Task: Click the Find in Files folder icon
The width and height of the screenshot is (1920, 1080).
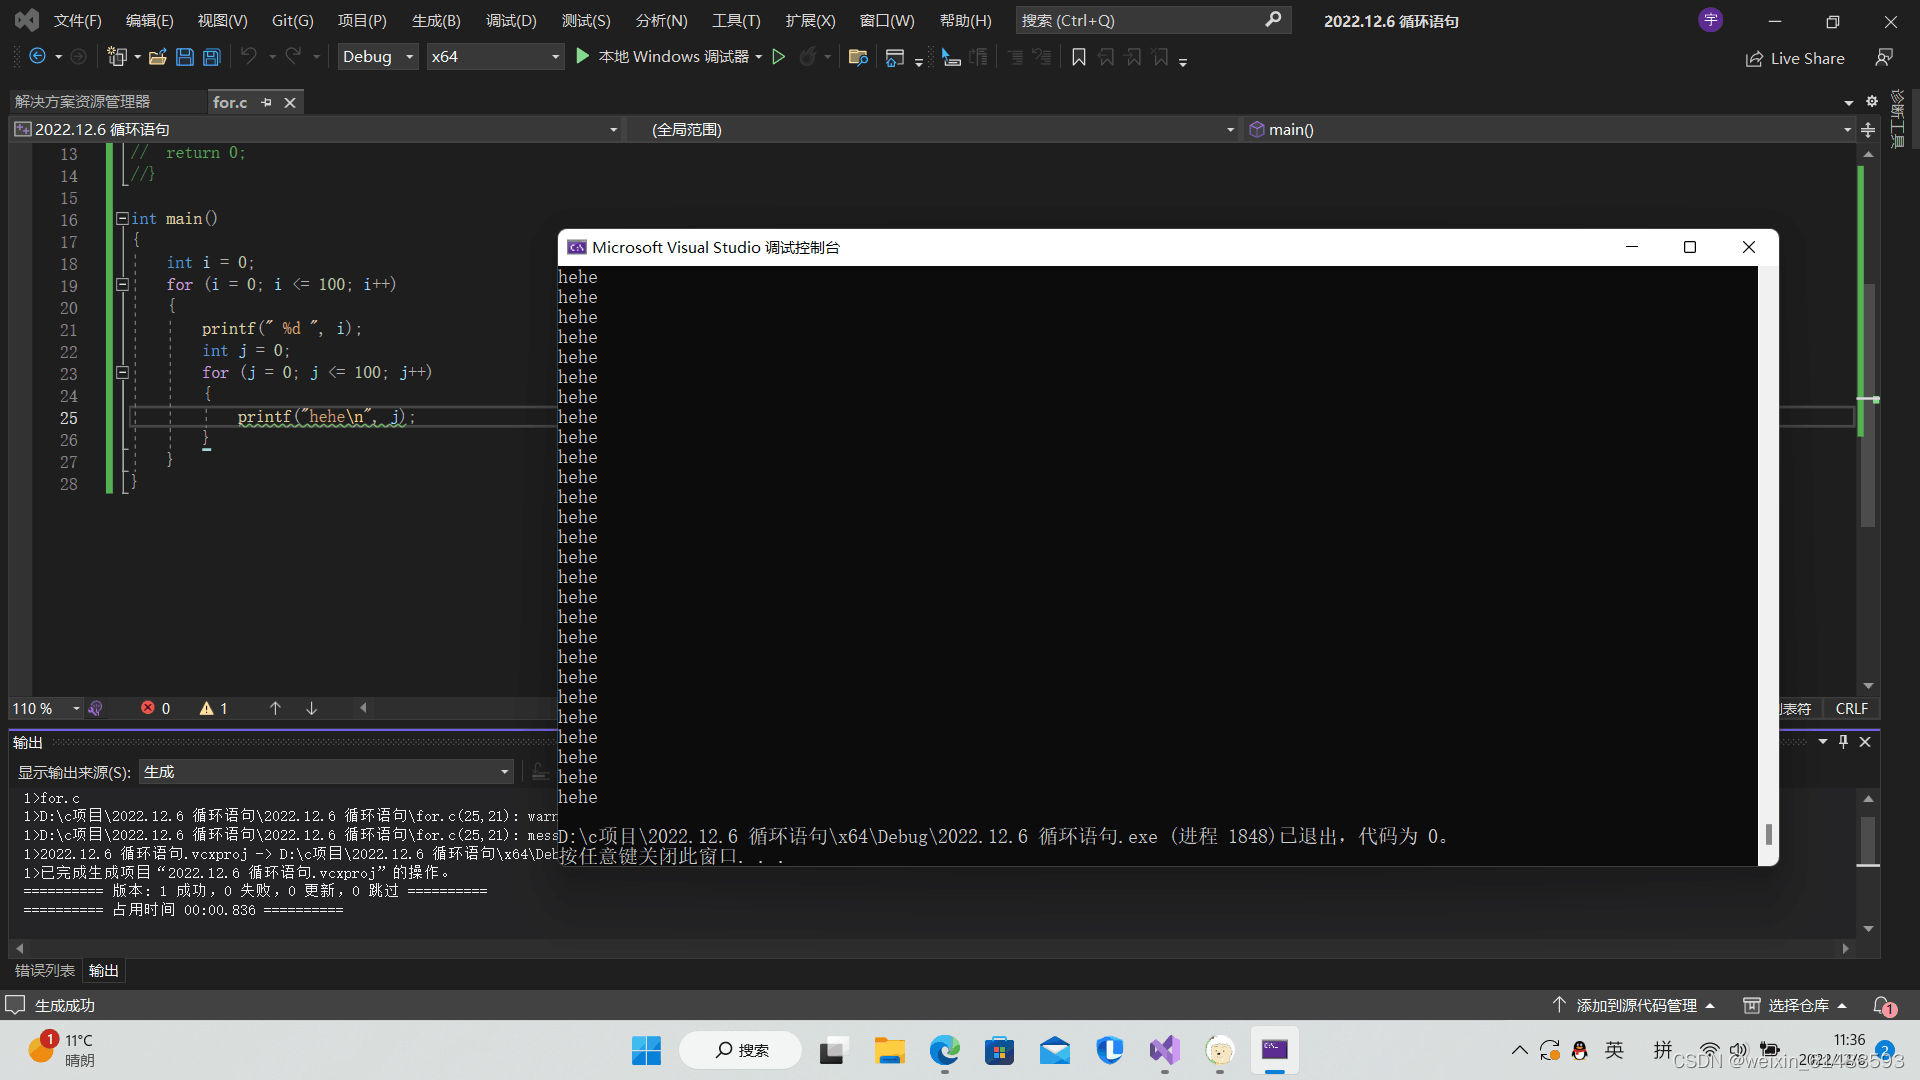Action: [857, 57]
